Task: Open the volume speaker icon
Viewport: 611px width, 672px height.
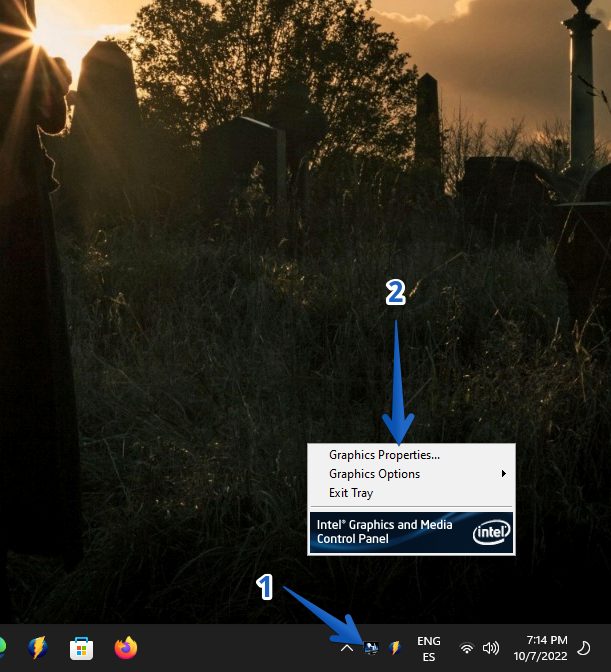Action: [x=491, y=648]
